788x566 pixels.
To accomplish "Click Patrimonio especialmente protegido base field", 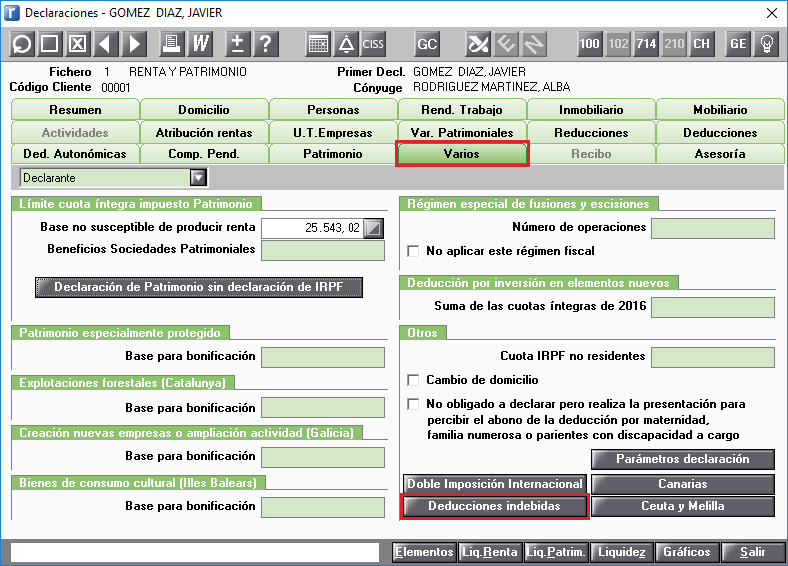I will pos(323,357).
